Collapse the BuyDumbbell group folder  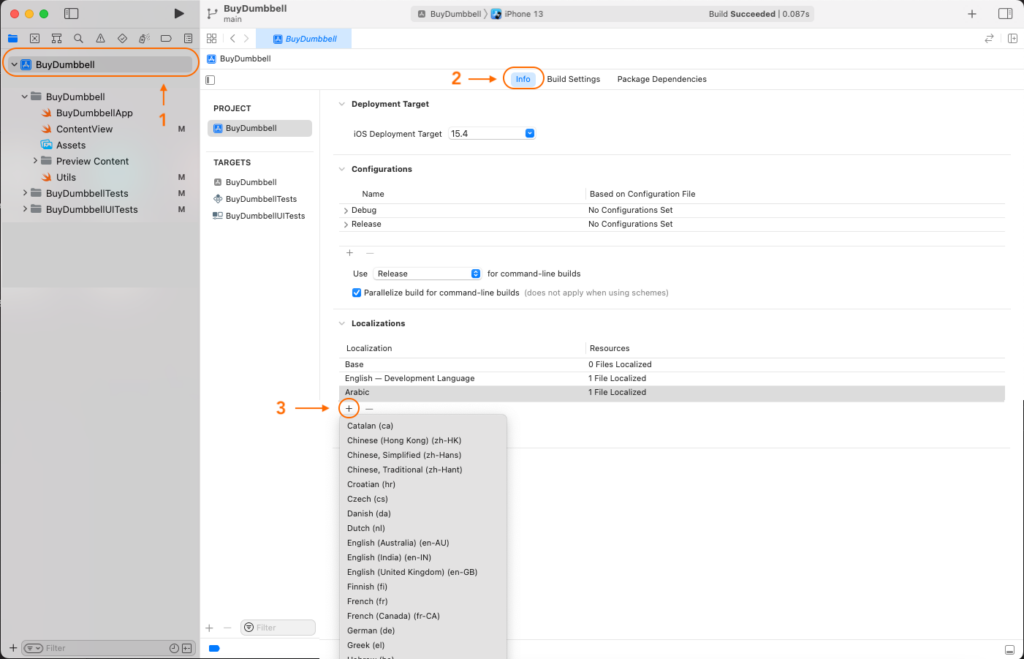24,97
